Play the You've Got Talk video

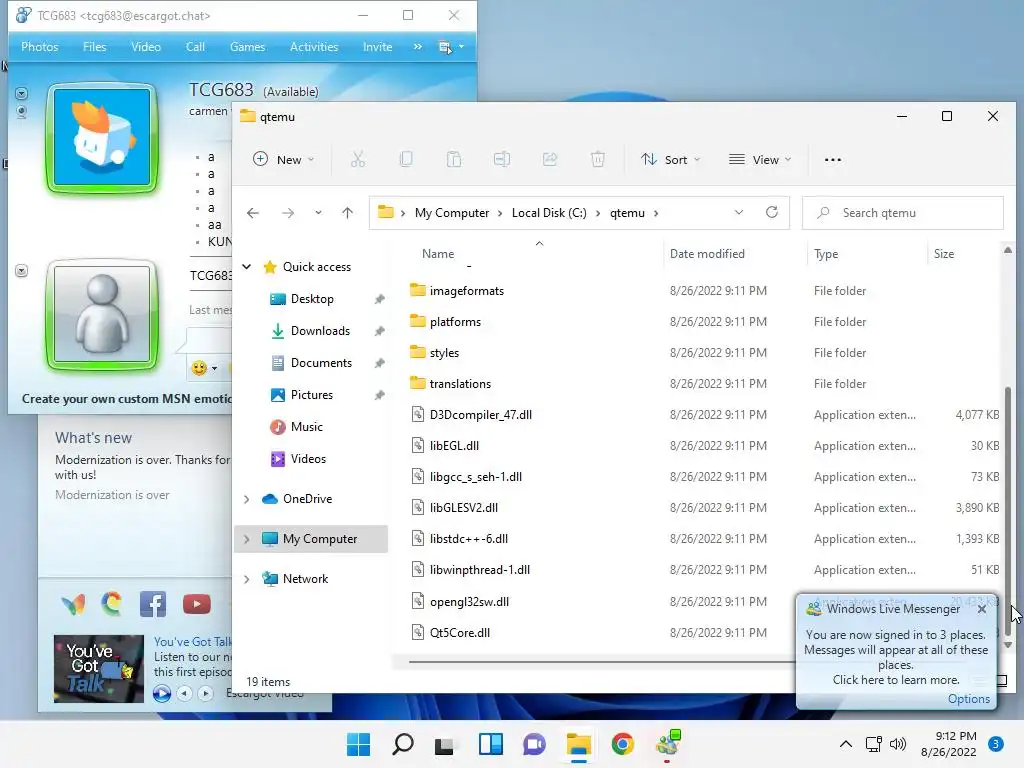(161, 693)
